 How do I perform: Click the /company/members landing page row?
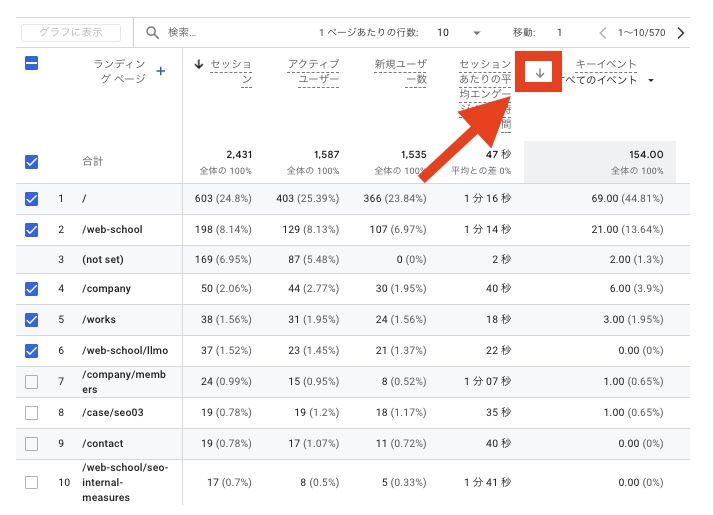coord(123,381)
